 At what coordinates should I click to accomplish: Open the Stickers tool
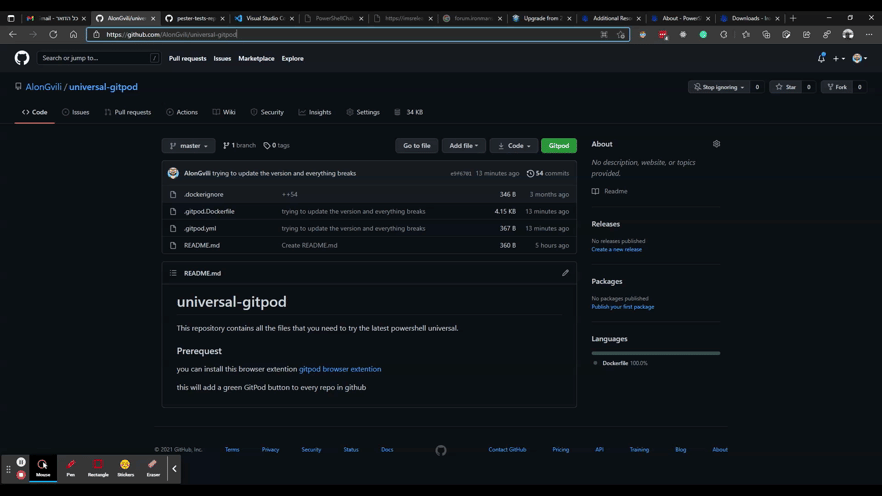(x=125, y=467)
